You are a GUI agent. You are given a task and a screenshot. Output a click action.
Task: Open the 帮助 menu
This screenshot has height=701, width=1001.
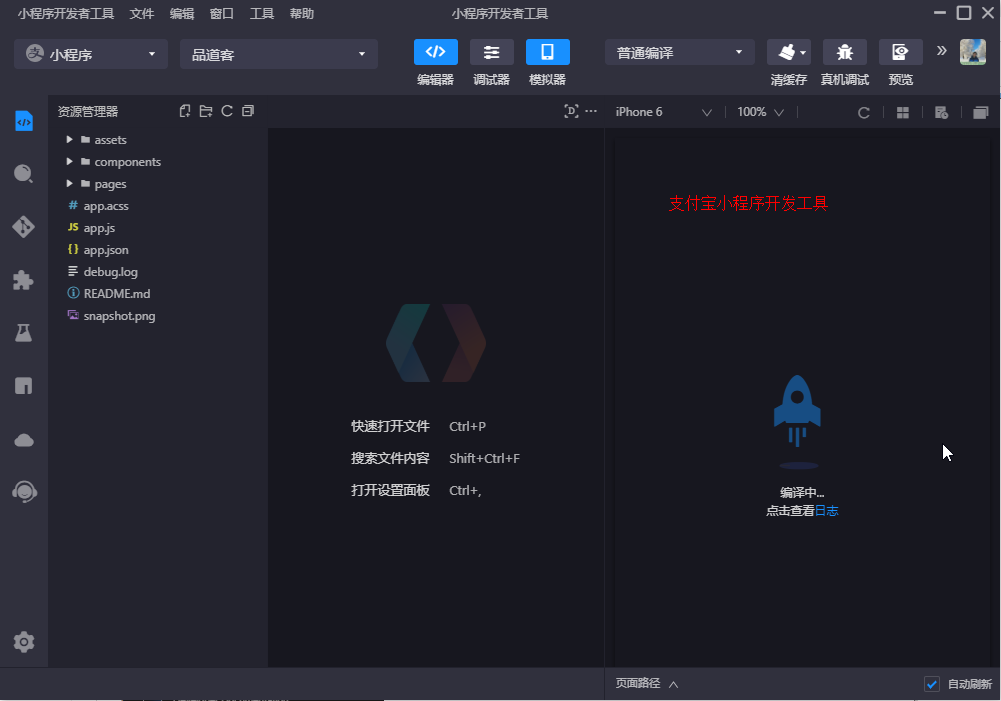(x=302, y=13)
